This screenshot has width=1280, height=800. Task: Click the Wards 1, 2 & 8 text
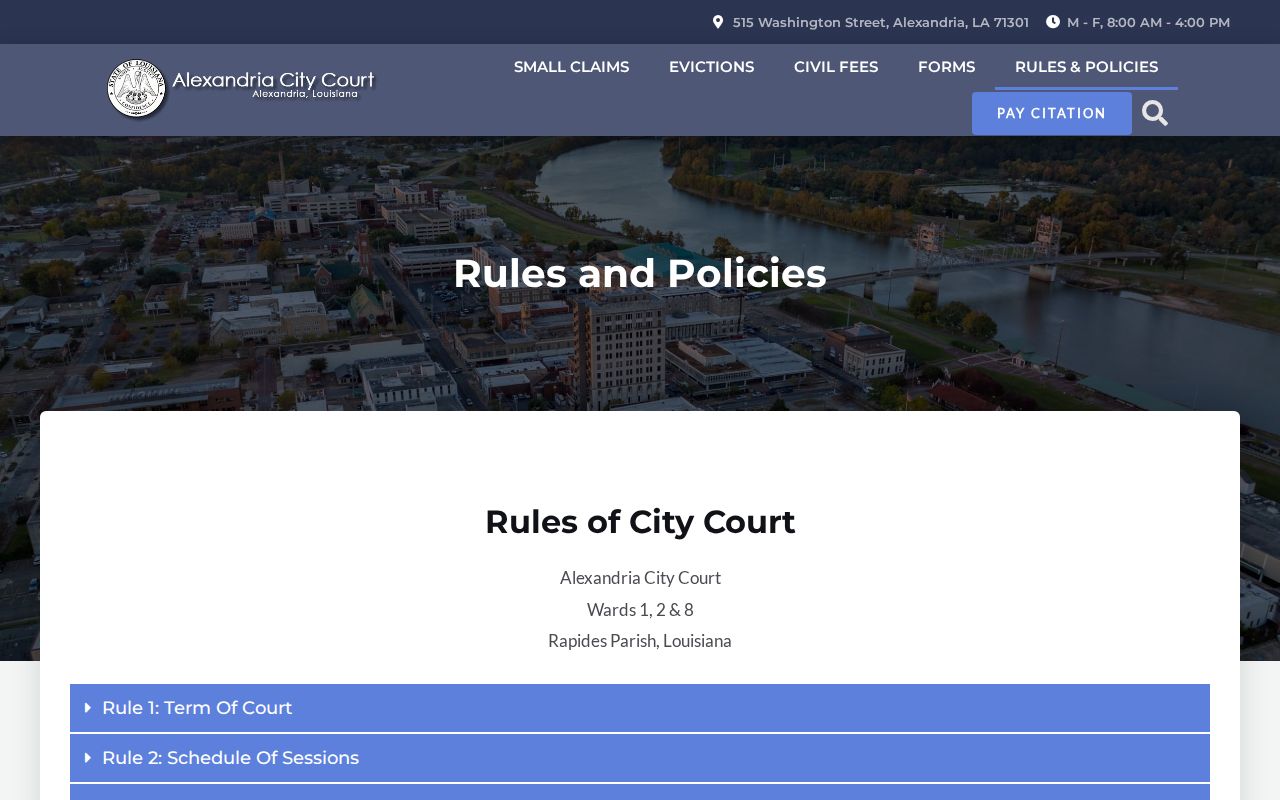pos(640,610)
